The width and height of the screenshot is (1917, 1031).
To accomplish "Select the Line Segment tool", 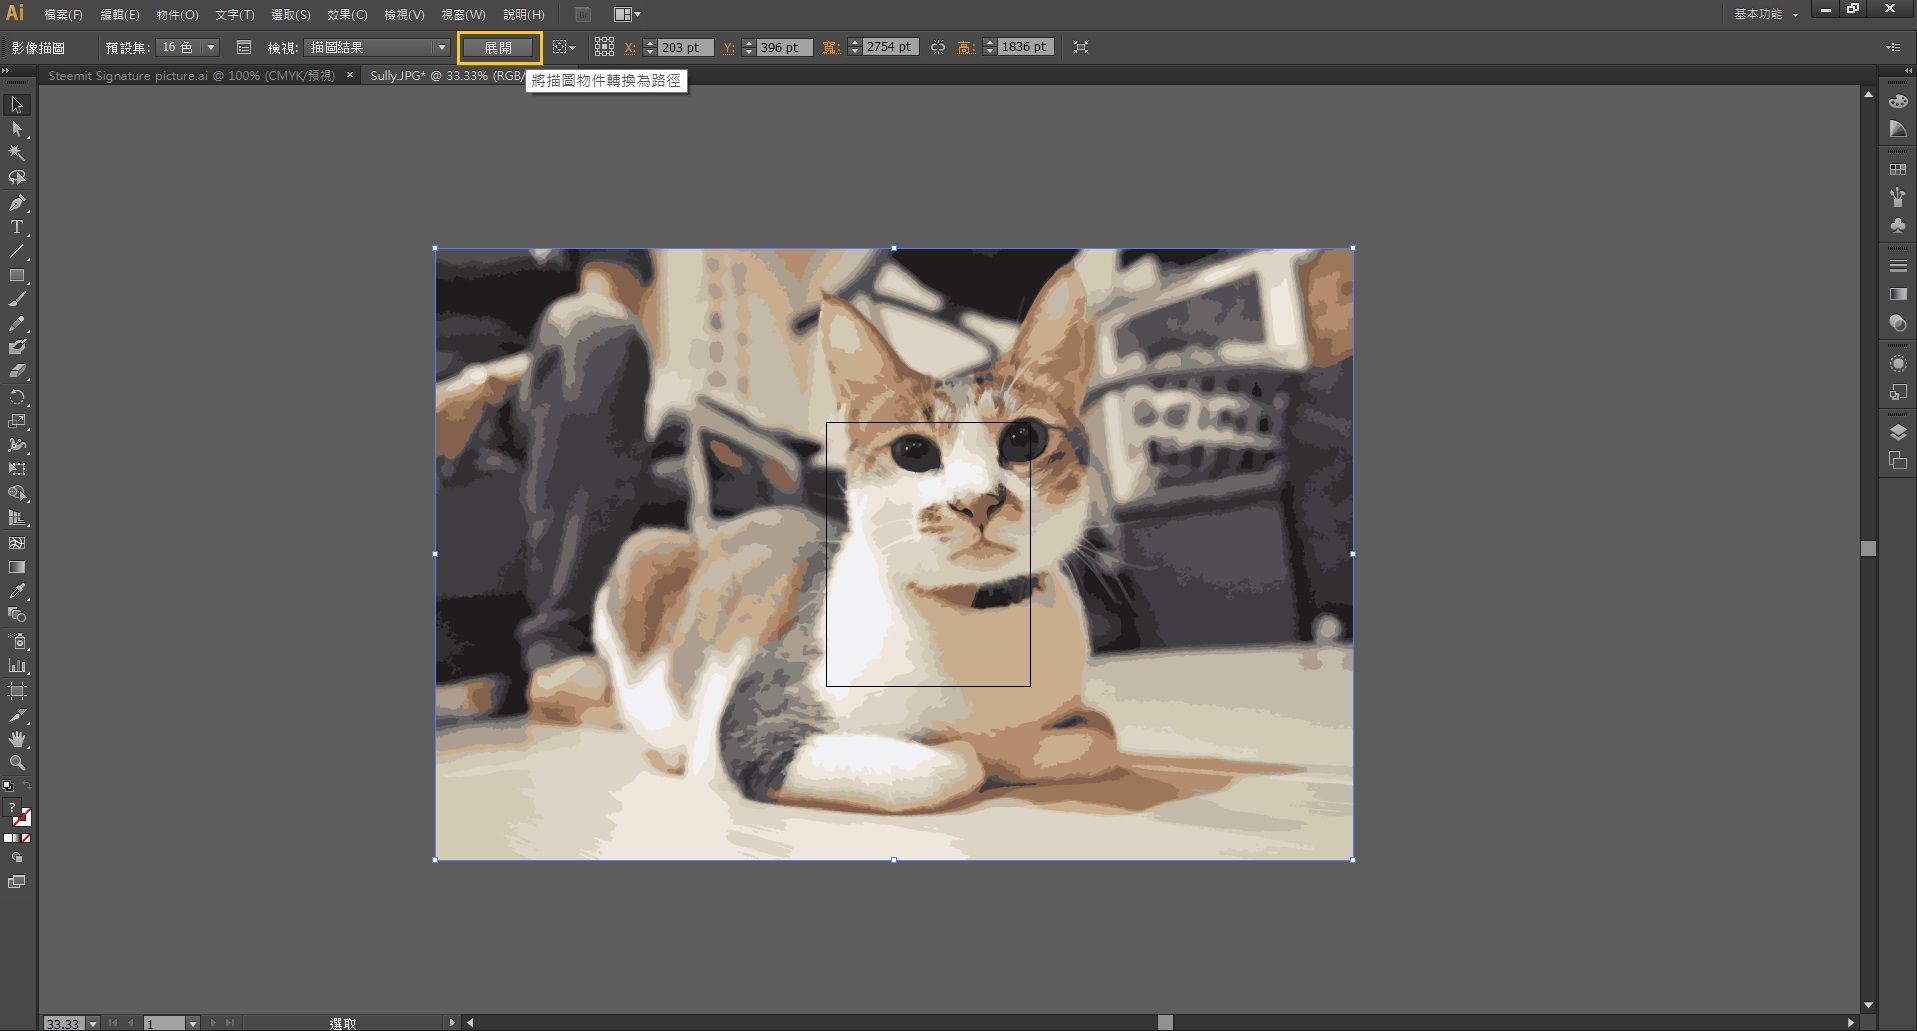I will coord(17,251).
